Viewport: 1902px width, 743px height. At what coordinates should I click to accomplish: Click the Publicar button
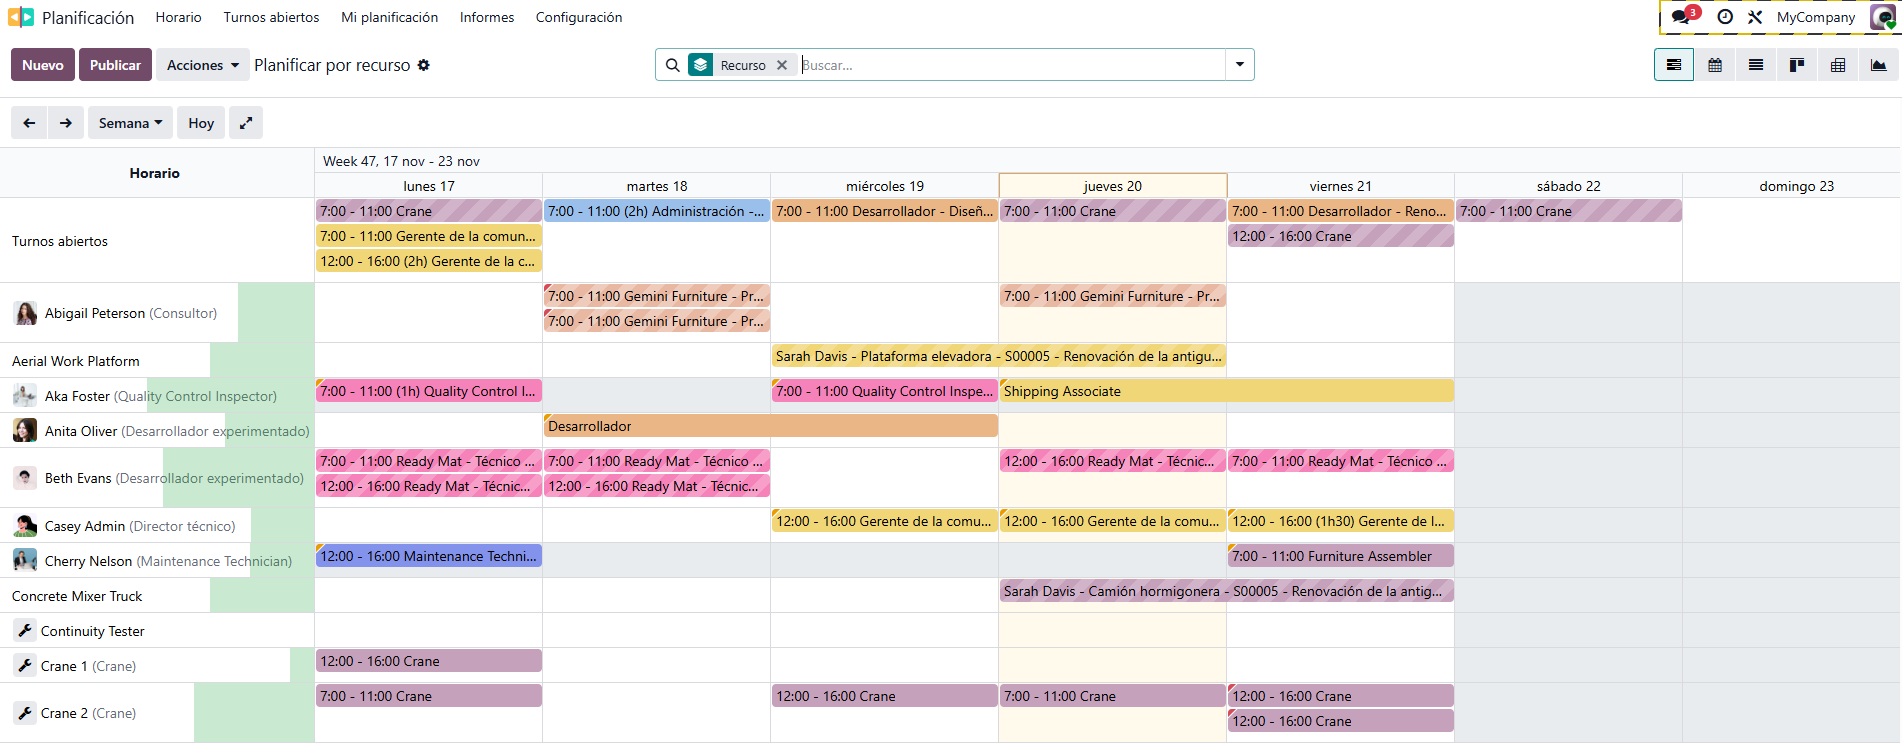tap(115, 65)
